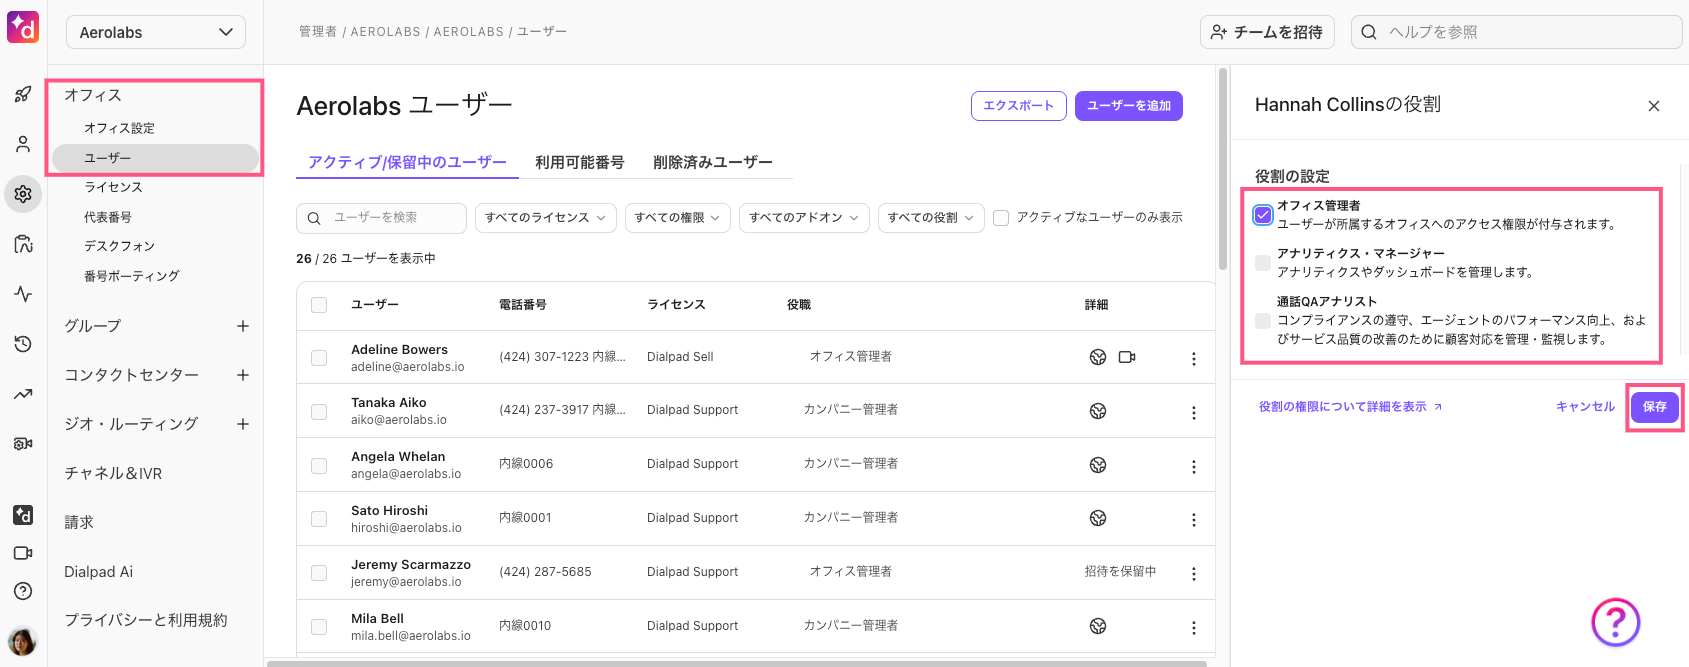Open チャネル&IVR in sidebar
Screen dimensions: 1689x667
(113, 473)
